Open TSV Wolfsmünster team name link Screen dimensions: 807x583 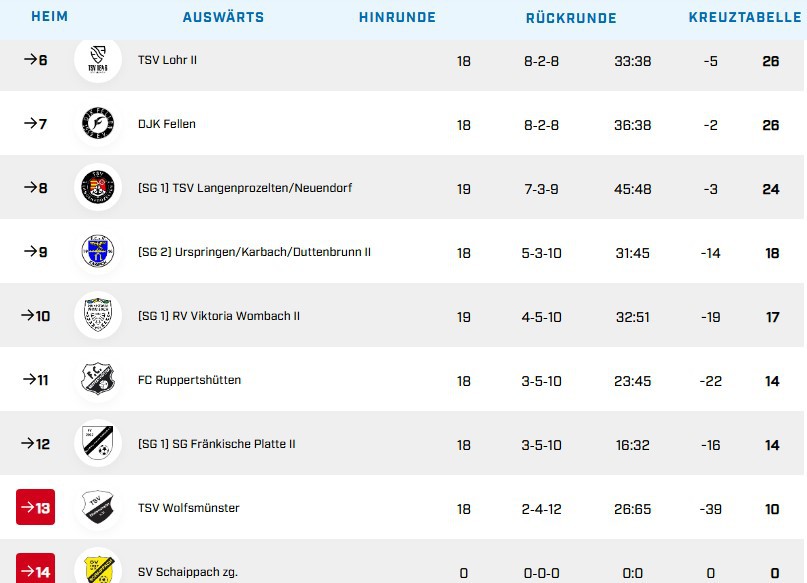point(188,508)
